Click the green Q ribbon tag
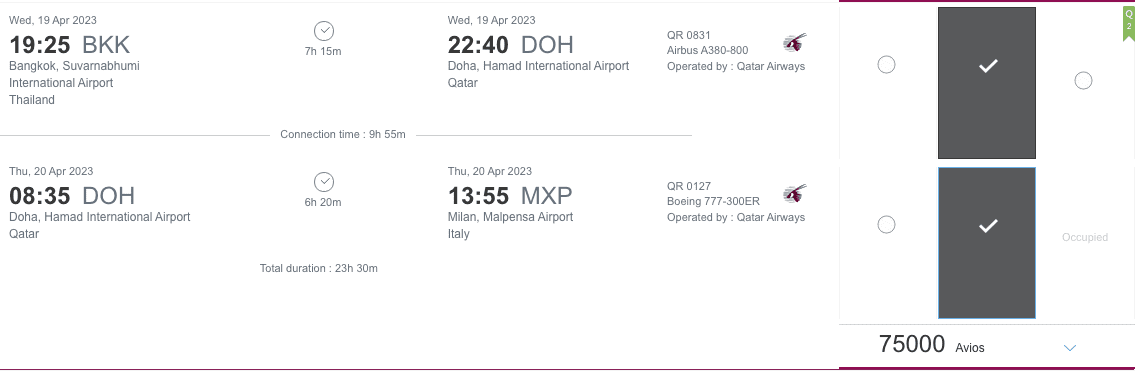This screenshot has height=371, width=1139. click(1129, 23)
